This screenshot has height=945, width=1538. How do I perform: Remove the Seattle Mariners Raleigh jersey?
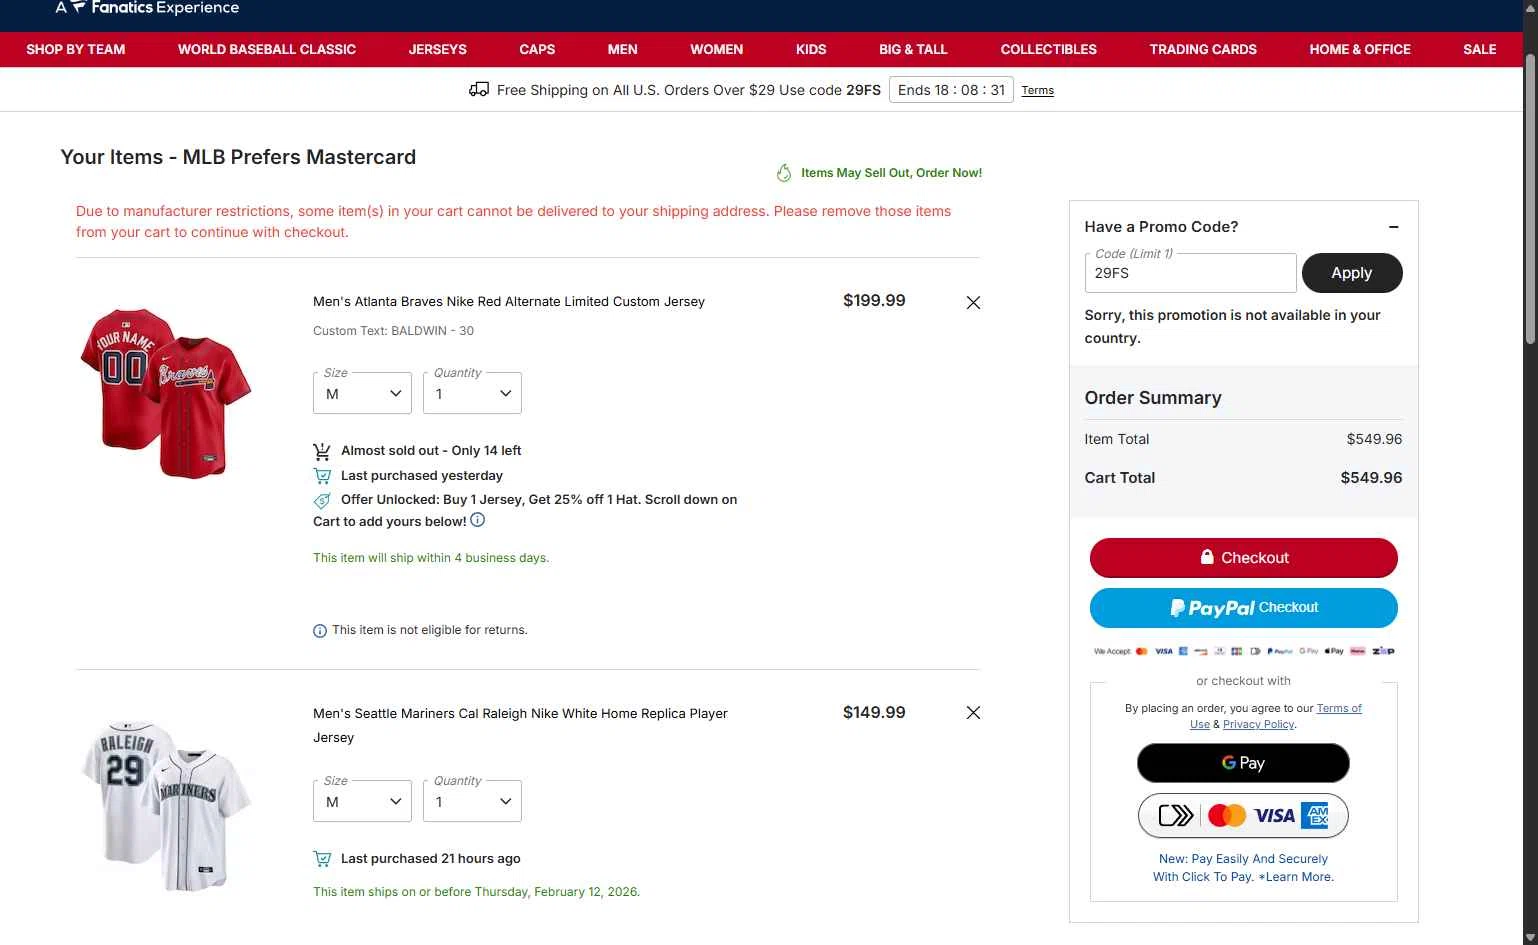click(x=973, y=713)
